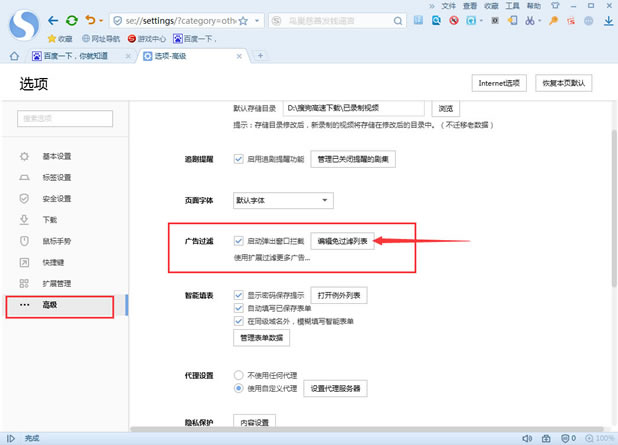The height and width of the screenshot is (445, 618).
Task: Click the back navigation arrow
Action: [53, 19]
